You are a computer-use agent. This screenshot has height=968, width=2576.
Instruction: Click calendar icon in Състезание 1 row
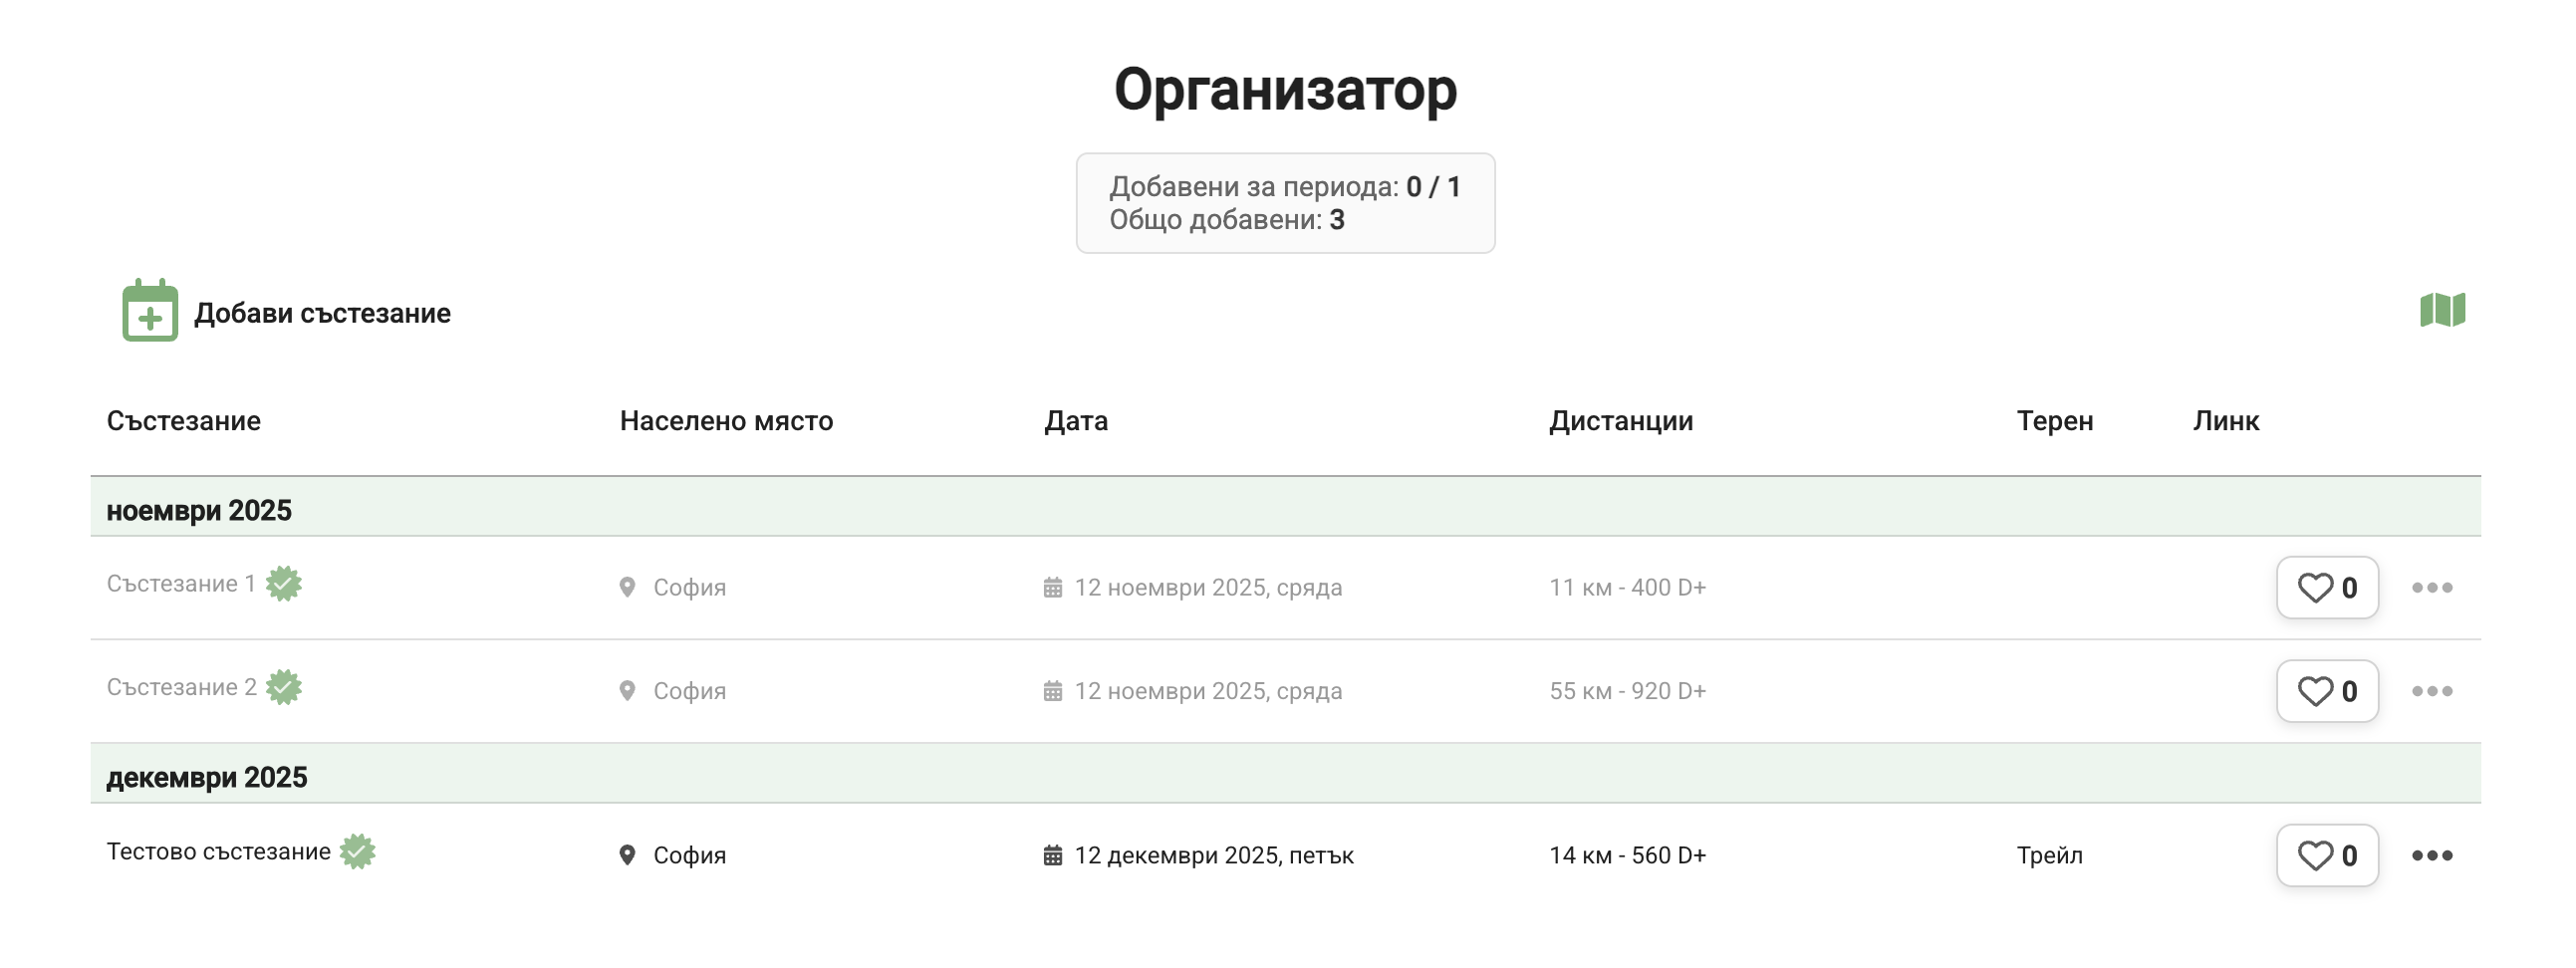(1052, 588)
